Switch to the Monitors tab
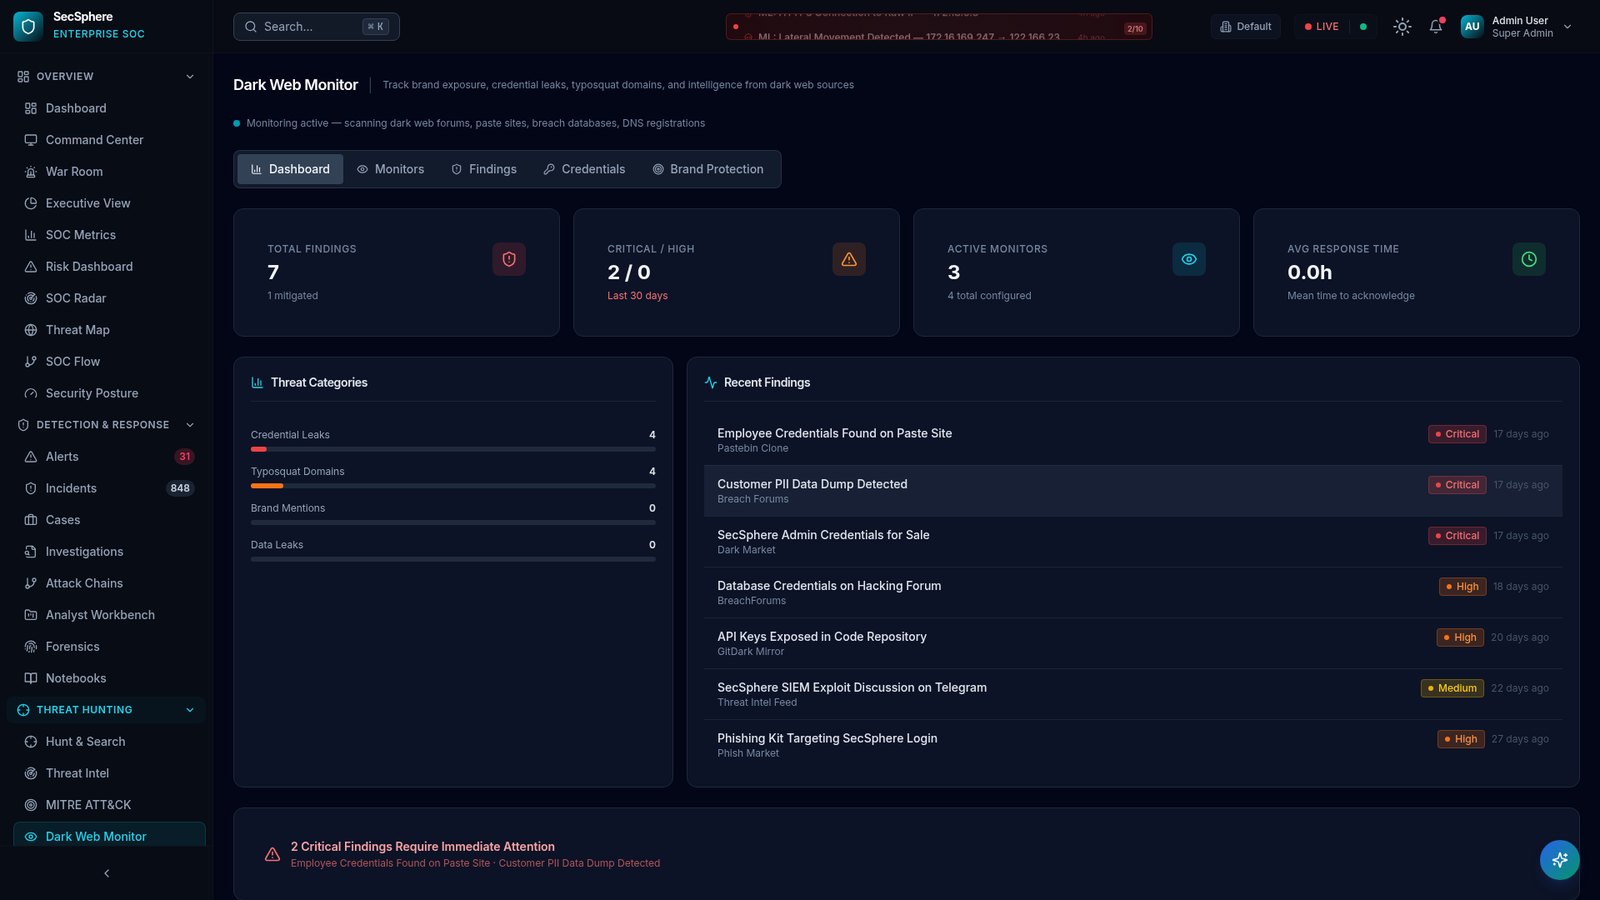This screenshot has width=1600, height=900. click(x=391, y=169)
